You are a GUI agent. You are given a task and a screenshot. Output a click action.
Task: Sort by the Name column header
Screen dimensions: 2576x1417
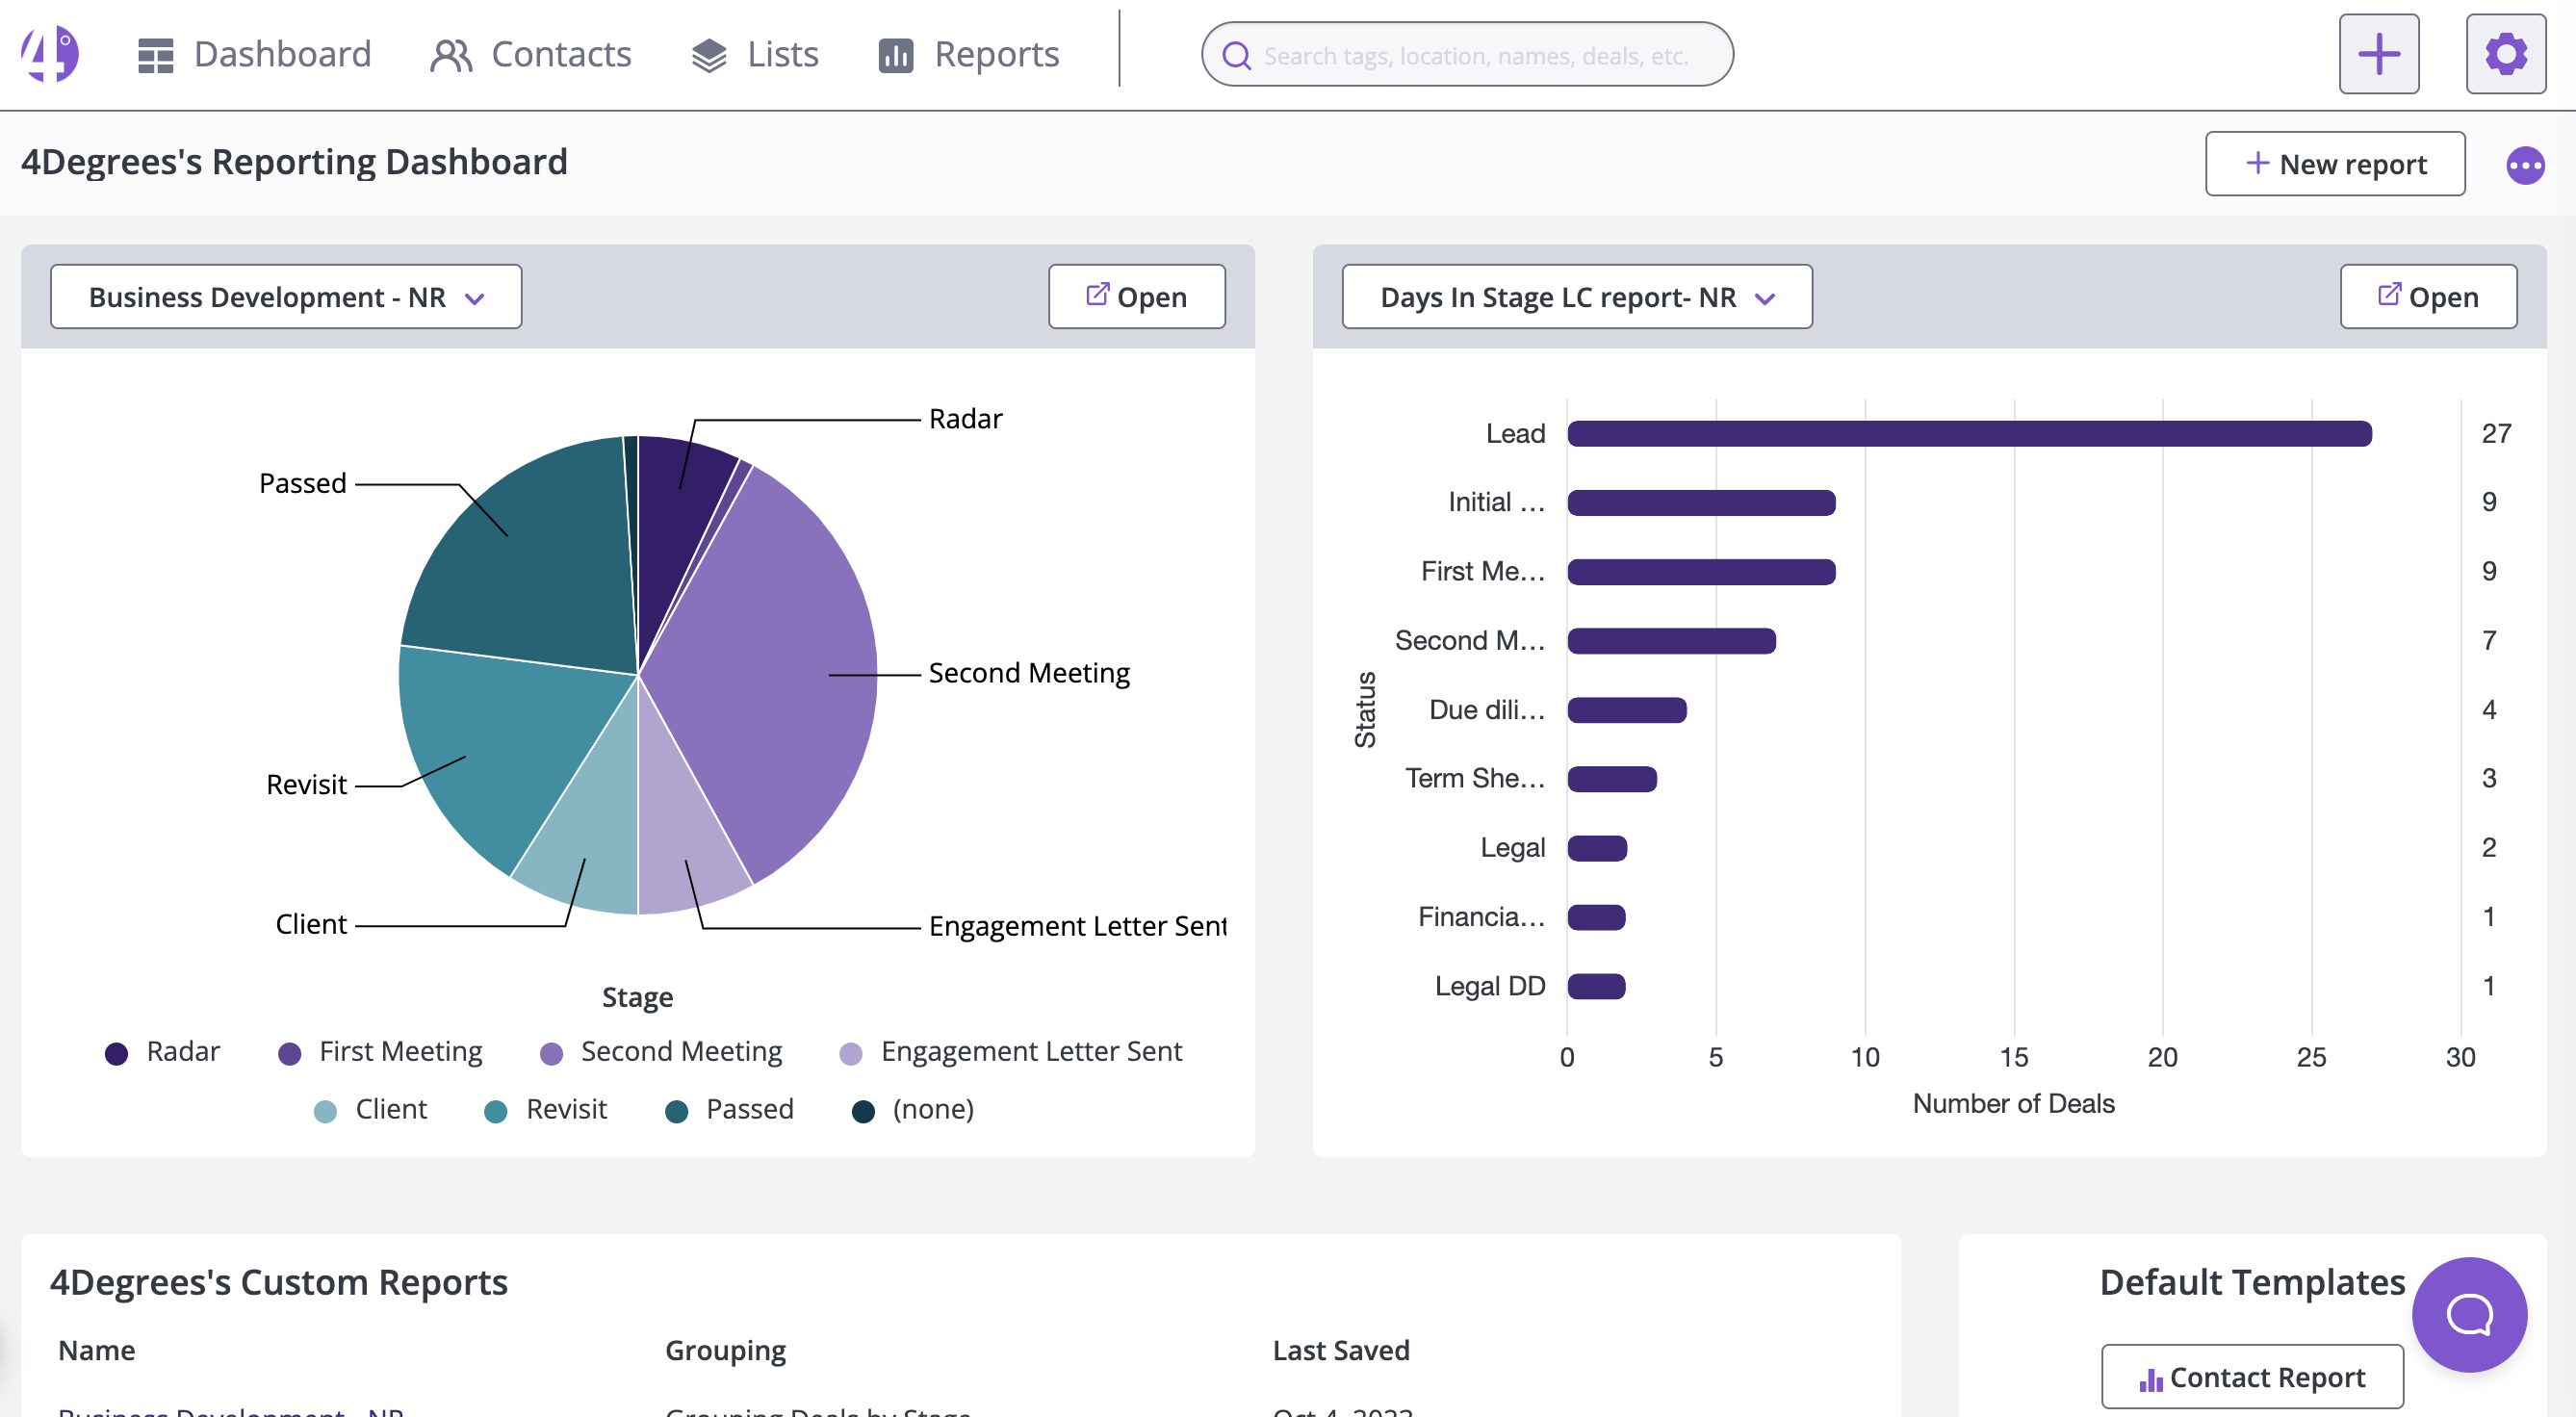click(97, 1350)
